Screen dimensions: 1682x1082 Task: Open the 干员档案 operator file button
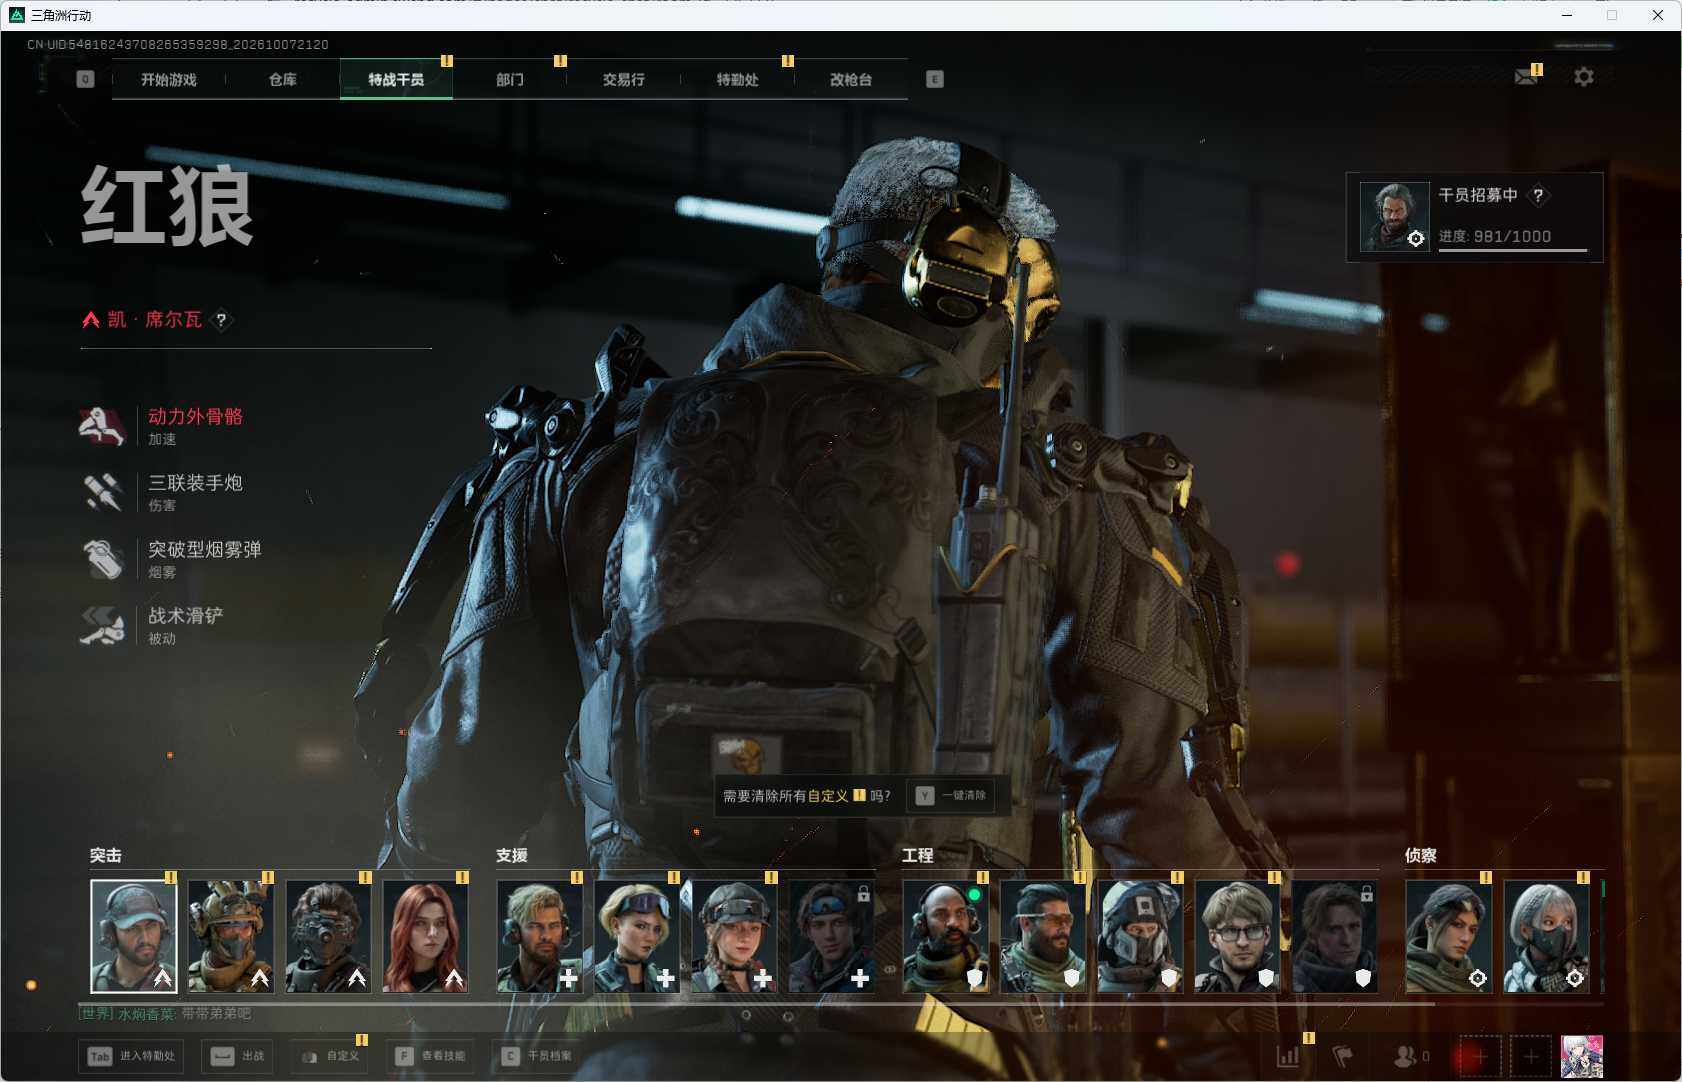536,1056
